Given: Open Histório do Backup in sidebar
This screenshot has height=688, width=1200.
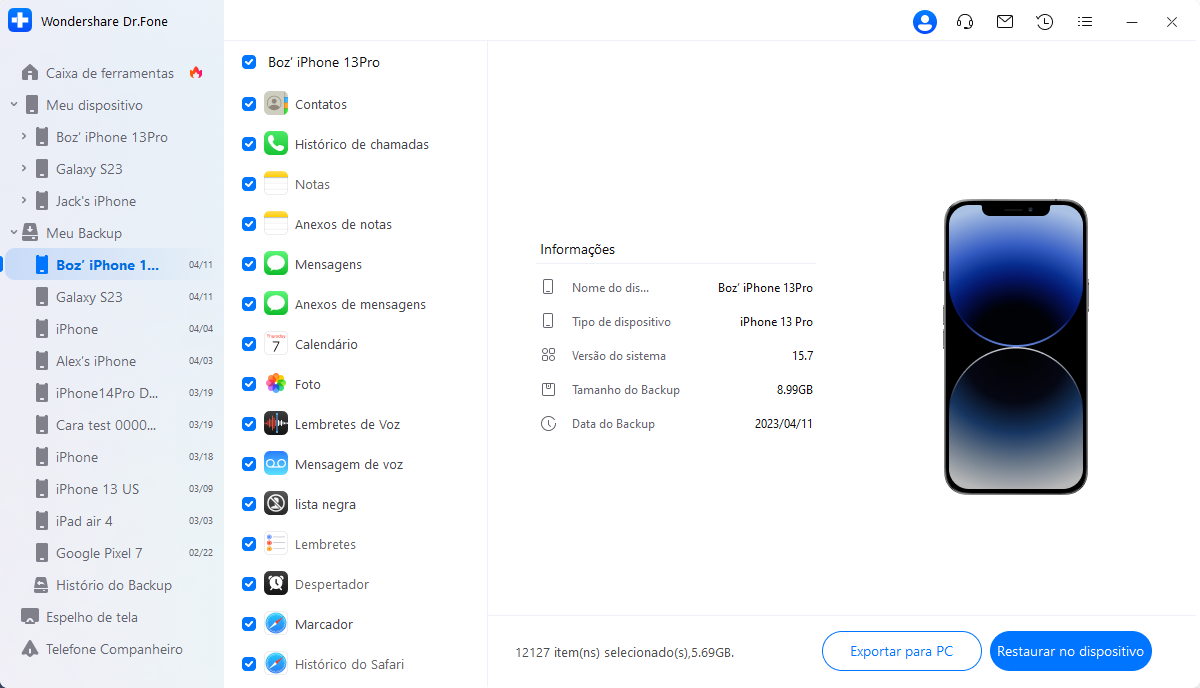Looking at the screenshot, I should [112, 585].
